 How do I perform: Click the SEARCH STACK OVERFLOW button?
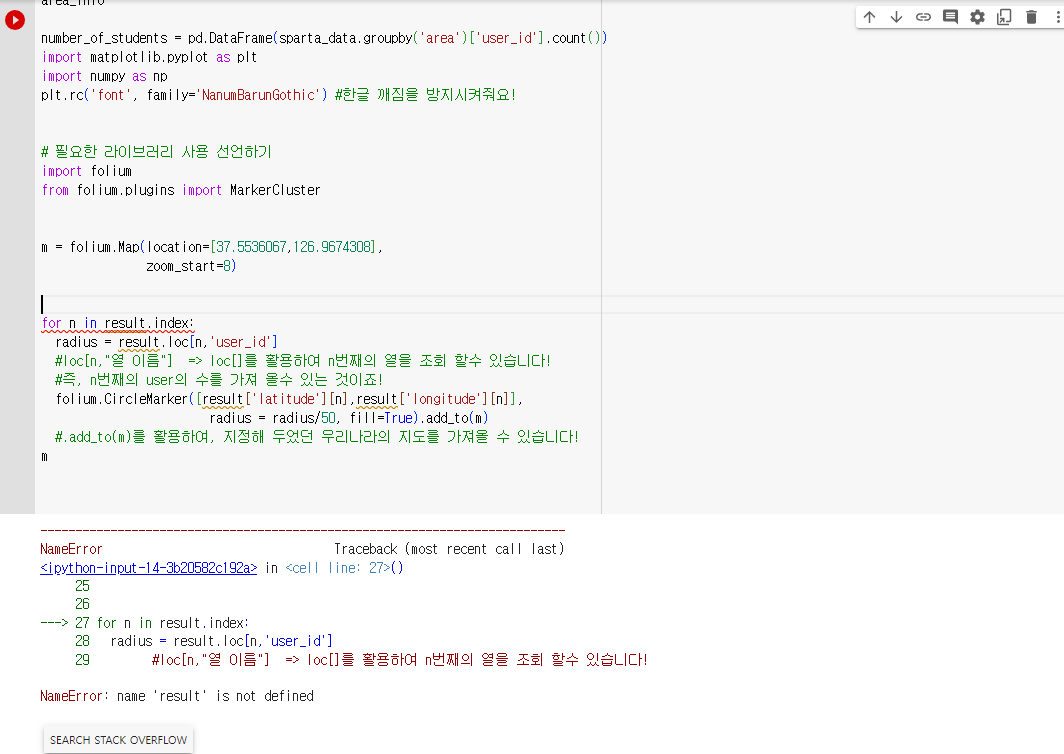(118, 740)
